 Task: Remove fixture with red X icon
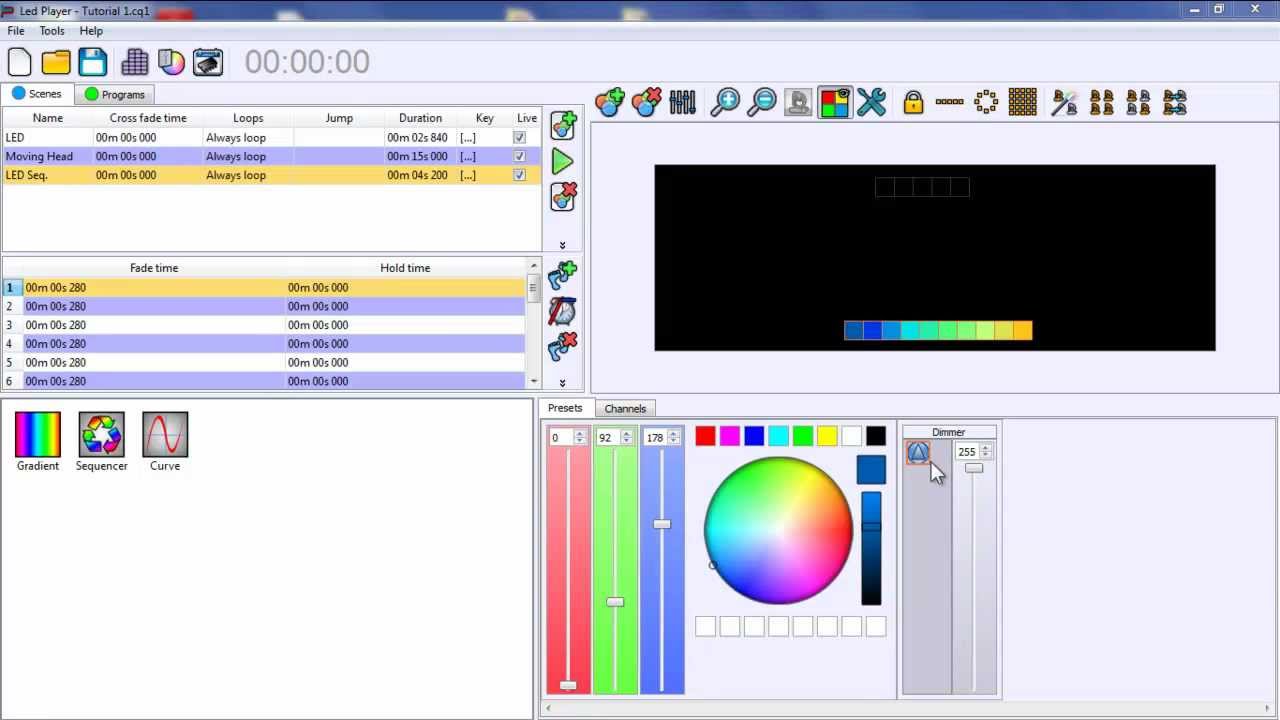[x=646, y=102]
